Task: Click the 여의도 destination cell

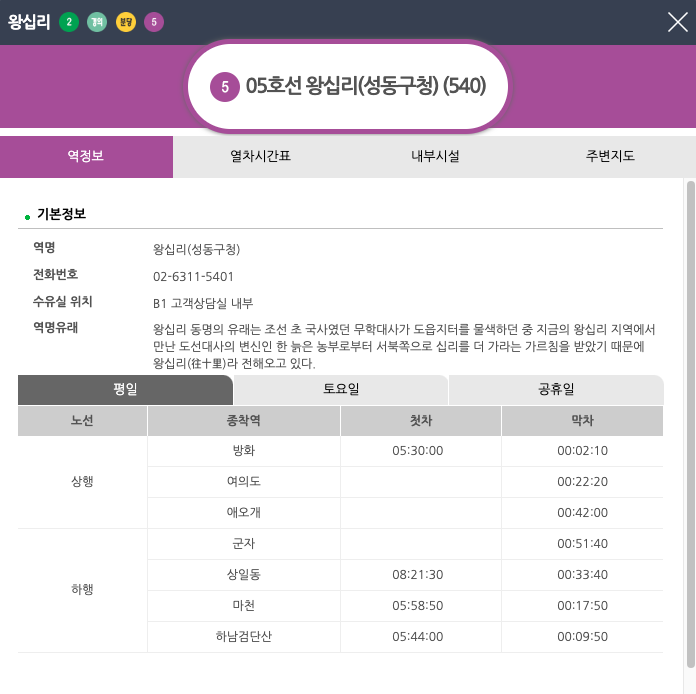Action: tap(244, 482)
